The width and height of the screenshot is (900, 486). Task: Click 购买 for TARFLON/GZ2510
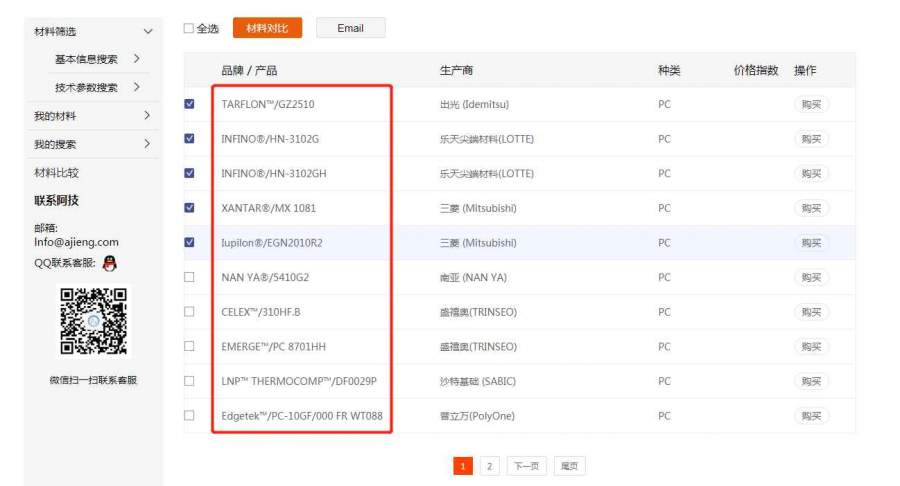[811, 104]
